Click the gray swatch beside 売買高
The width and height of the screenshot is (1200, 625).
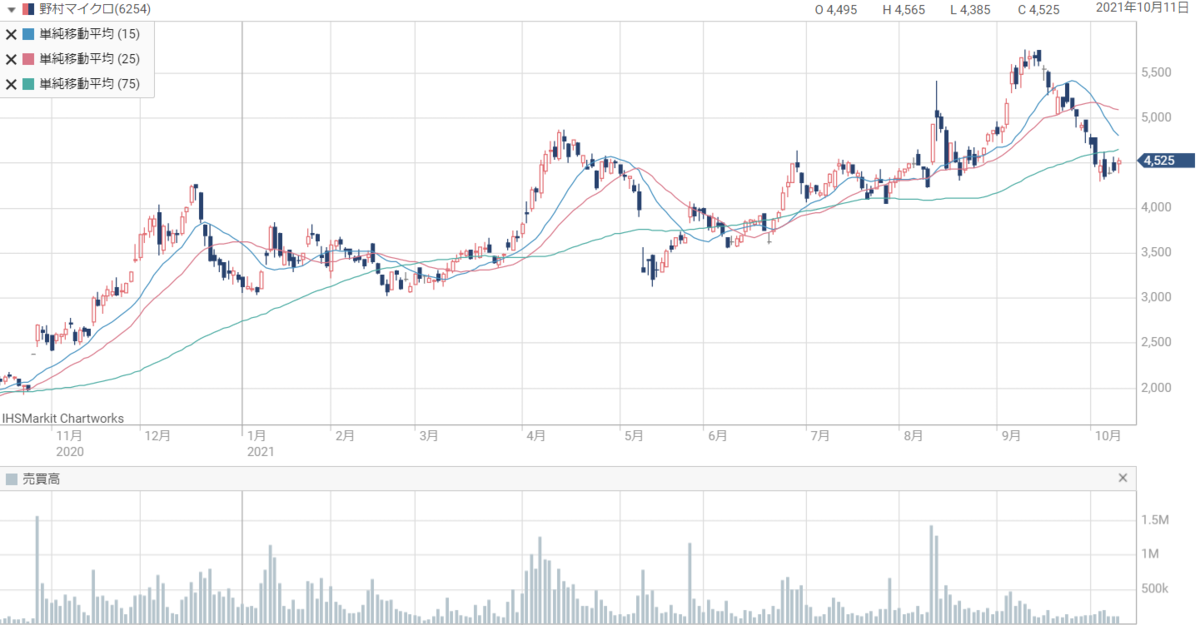tap(11, 480)
